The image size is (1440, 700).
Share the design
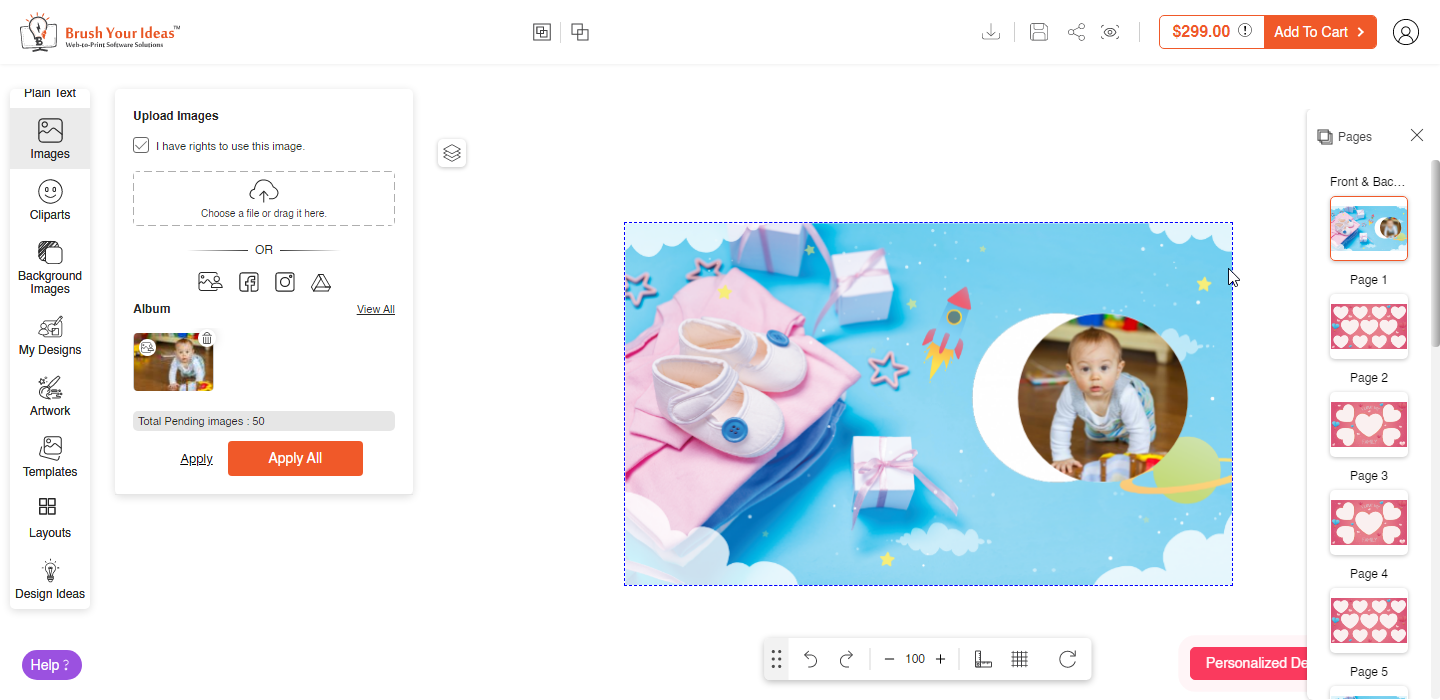pyautogui.click(x=1076, y=31)
